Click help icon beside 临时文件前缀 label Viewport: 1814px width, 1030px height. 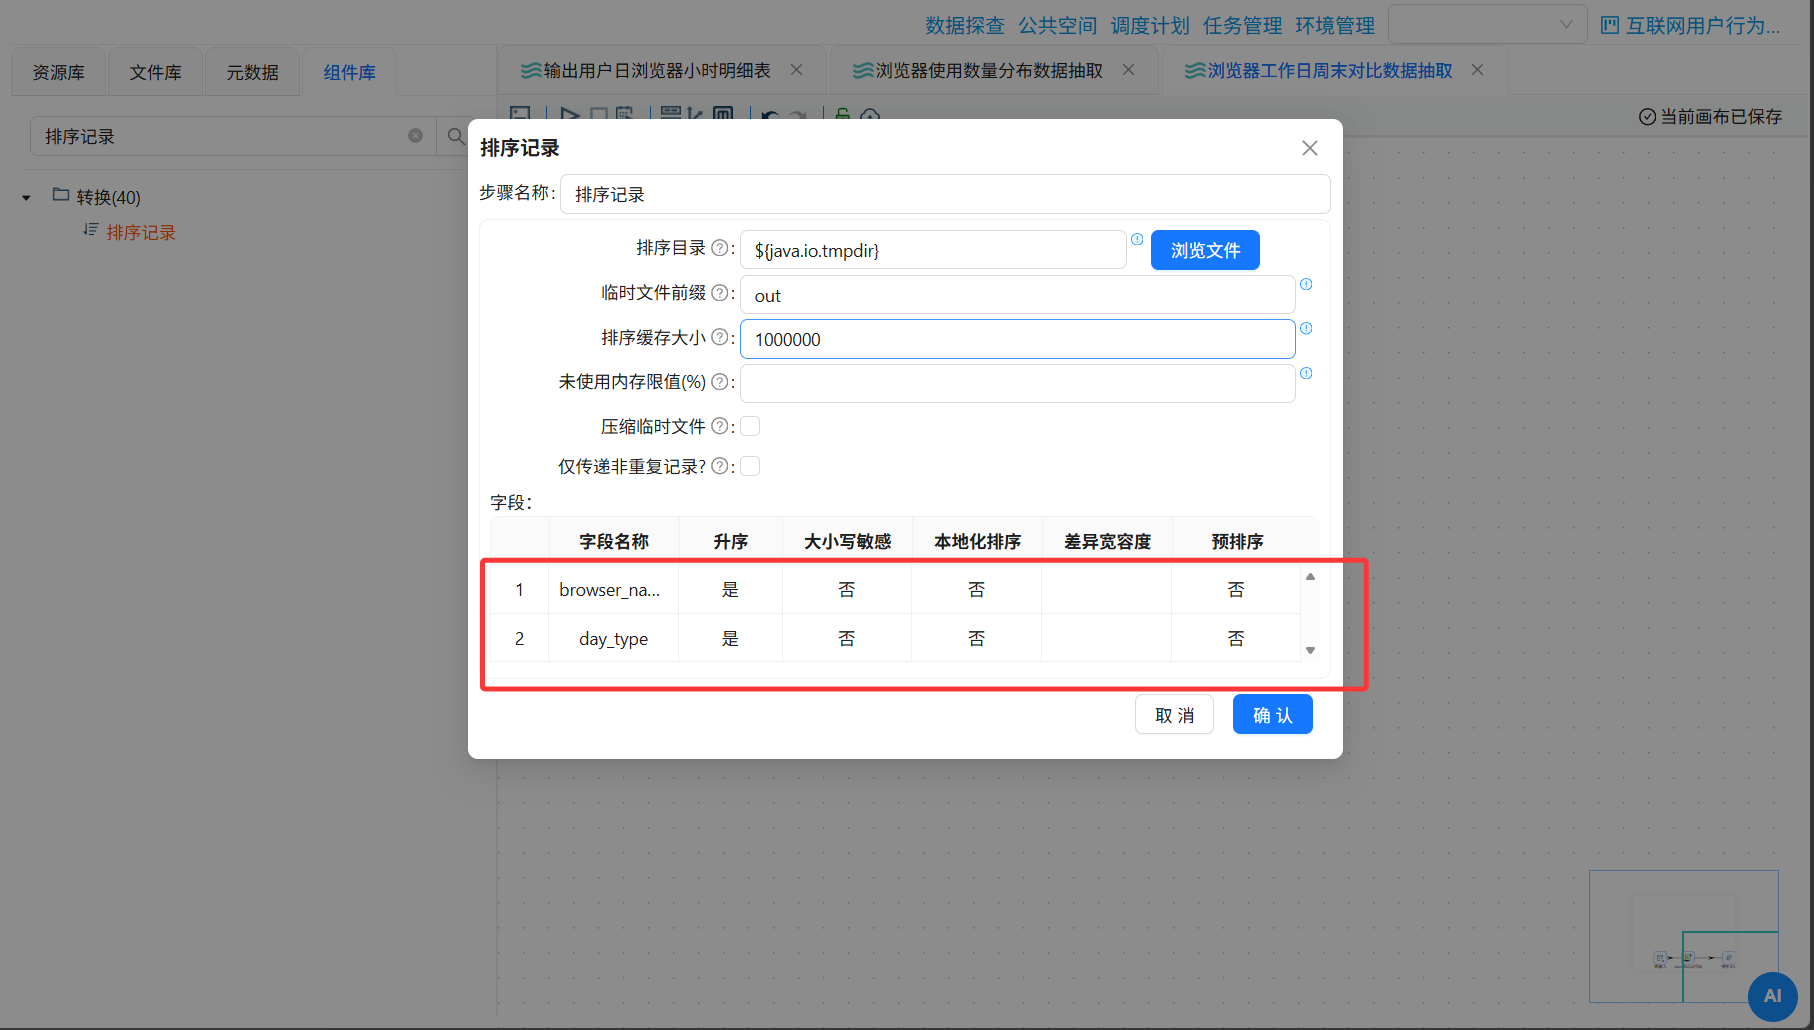719,293
